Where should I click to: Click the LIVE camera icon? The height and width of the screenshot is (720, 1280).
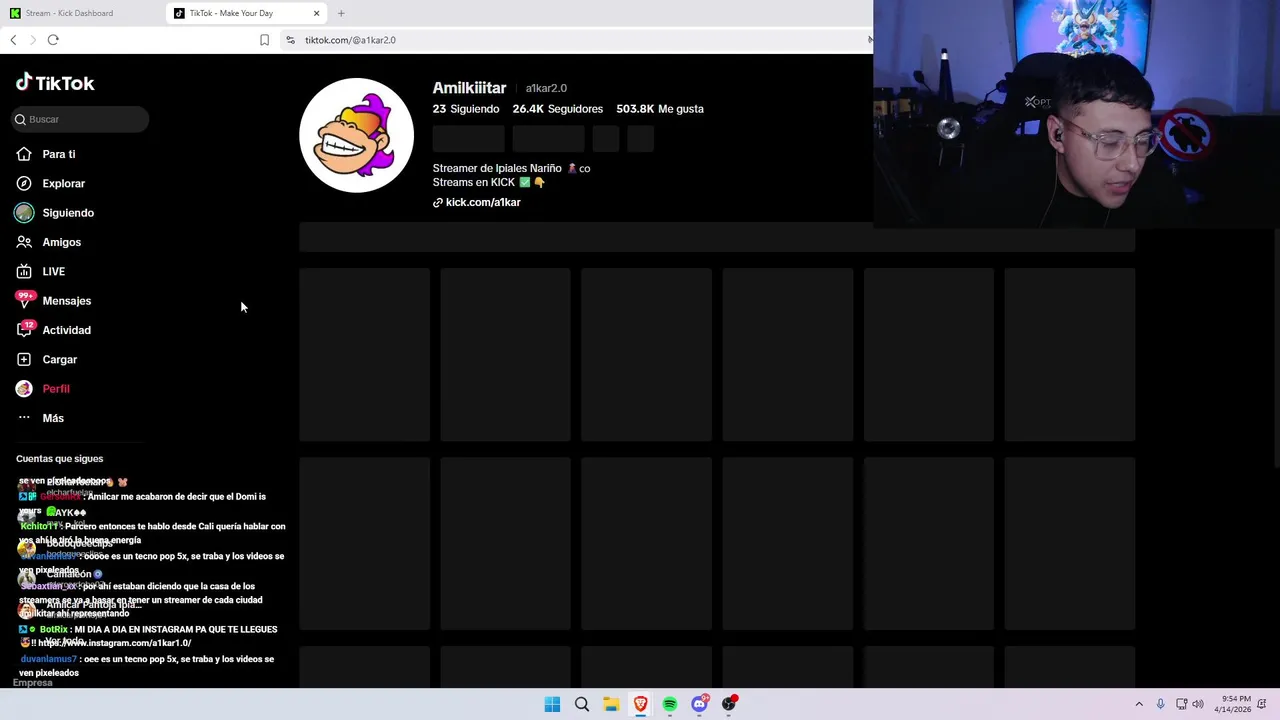[24, 271]
